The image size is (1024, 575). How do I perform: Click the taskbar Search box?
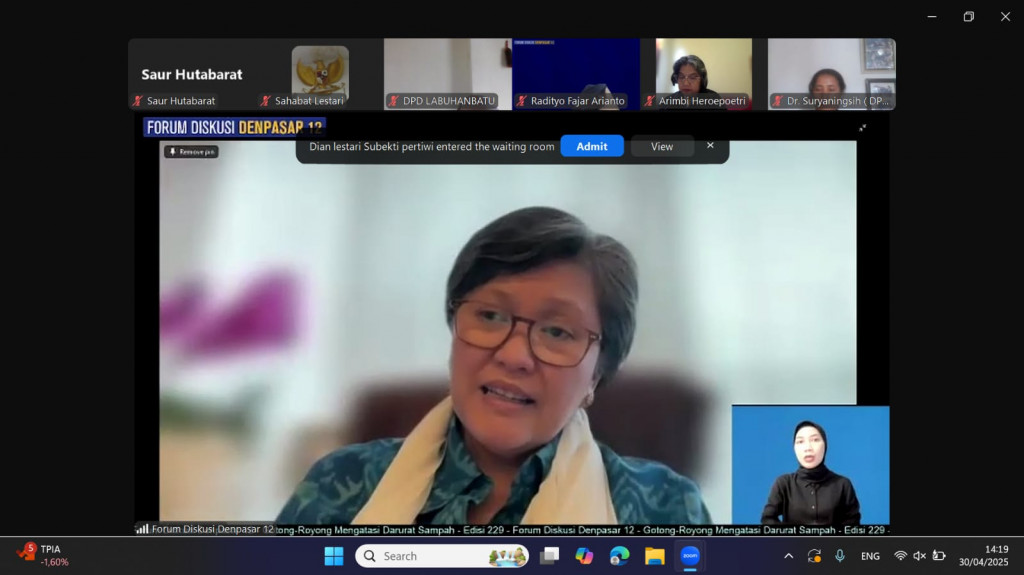point(442,556)
